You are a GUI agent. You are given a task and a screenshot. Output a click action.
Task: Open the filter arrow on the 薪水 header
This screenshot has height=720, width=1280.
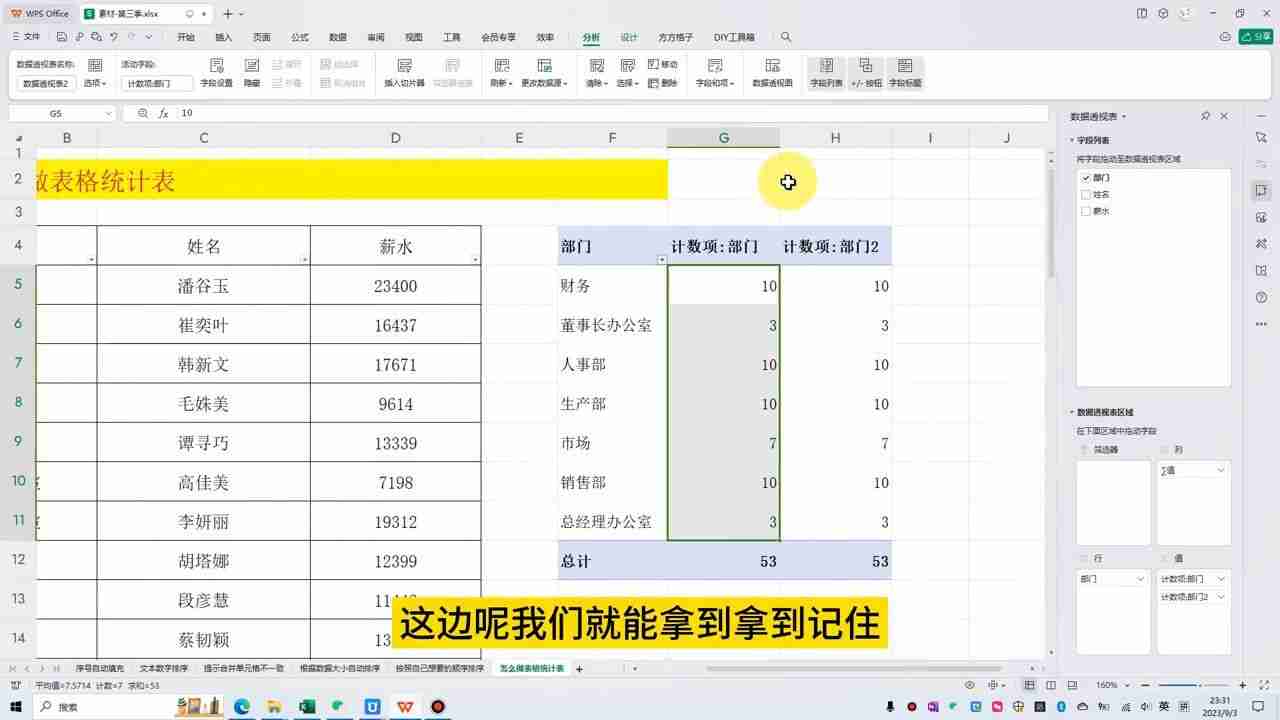tap(475, 260)
